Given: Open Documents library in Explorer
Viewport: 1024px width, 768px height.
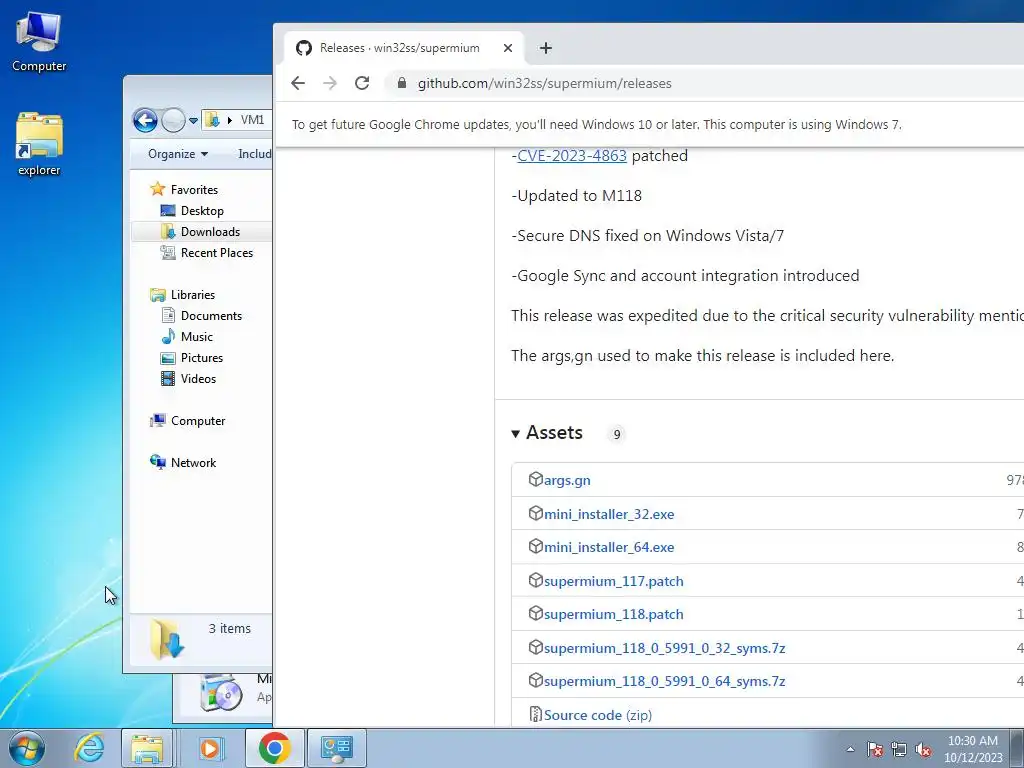Looking at the screenshot, I should [x=211, y=315].
